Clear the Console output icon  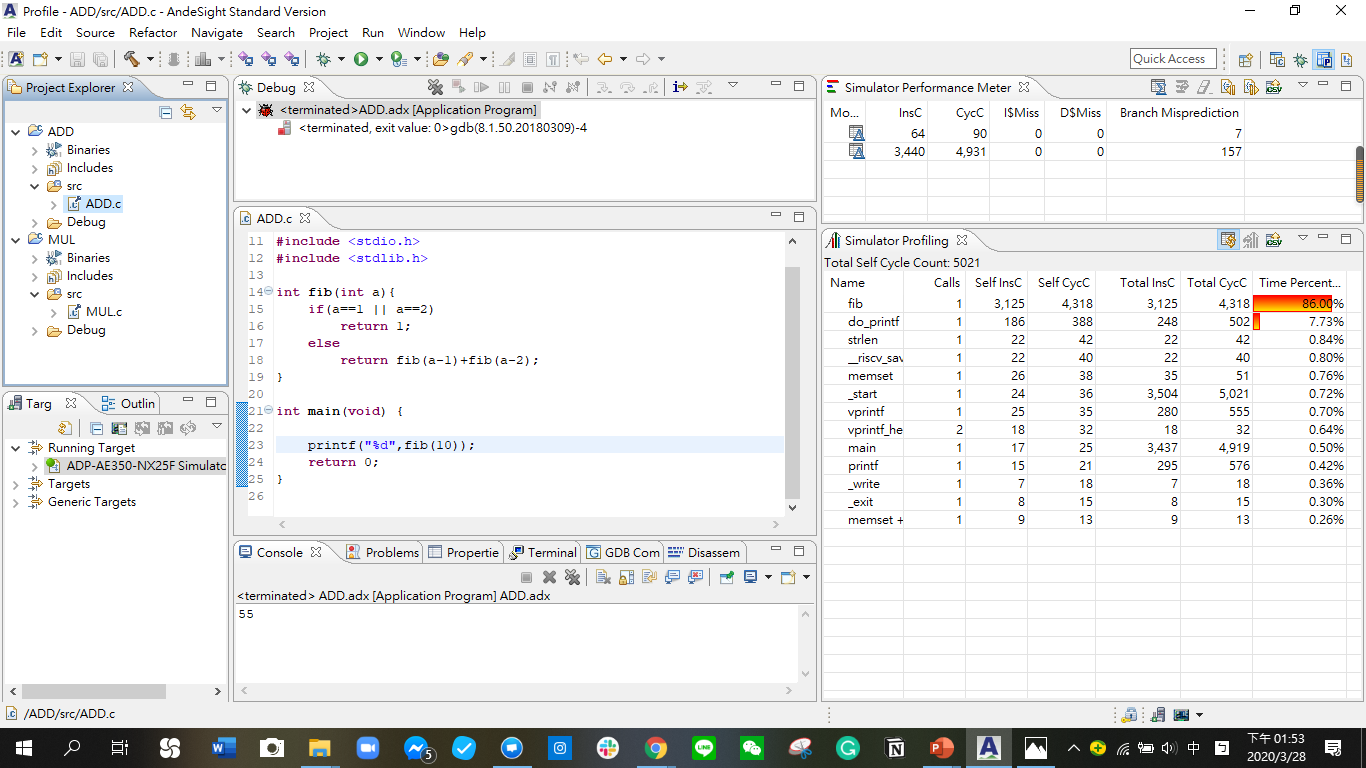(603, 577)
